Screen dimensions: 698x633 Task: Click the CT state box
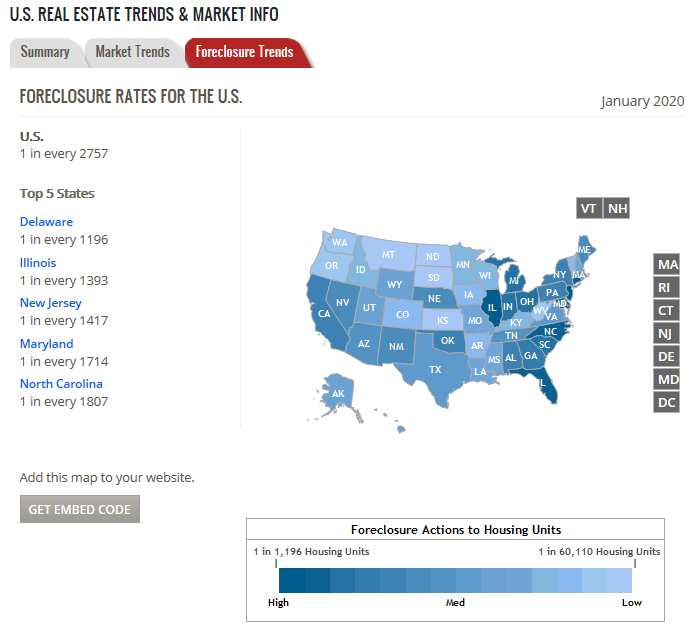point(667,310)
